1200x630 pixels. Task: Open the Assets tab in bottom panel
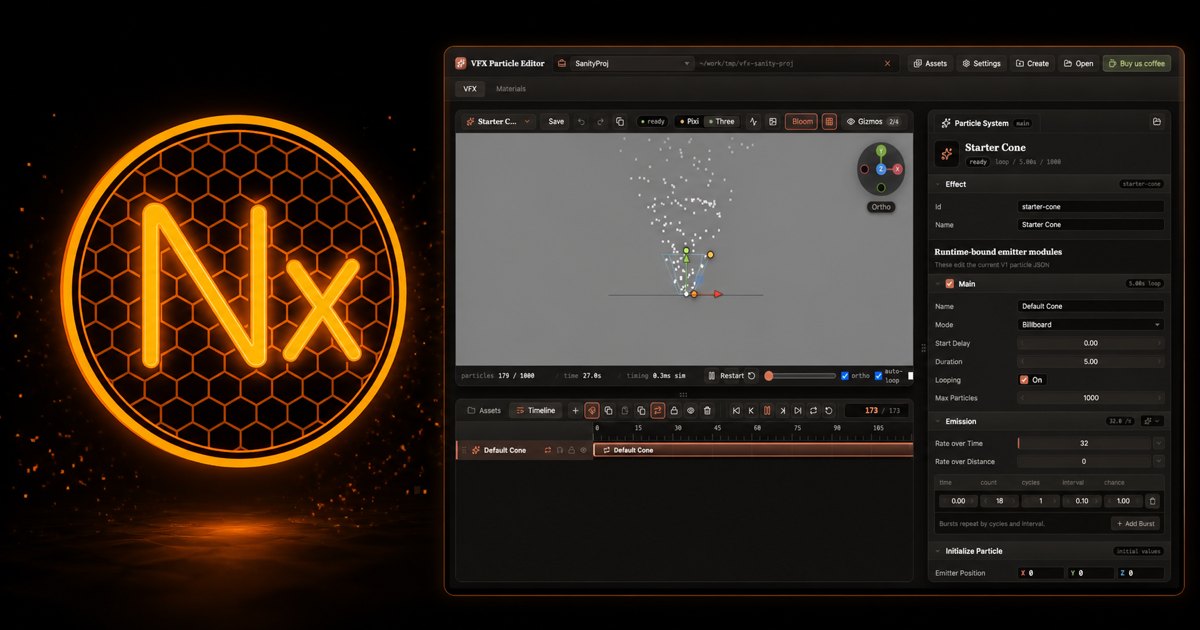pos(483,410)
